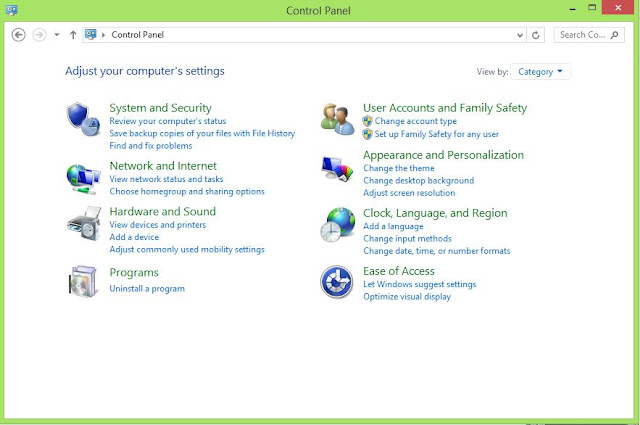Viewport: 640px width, 425px height.
Task: Expand the breadcrumb arrow before Control Panel
Action: (103, 35)
